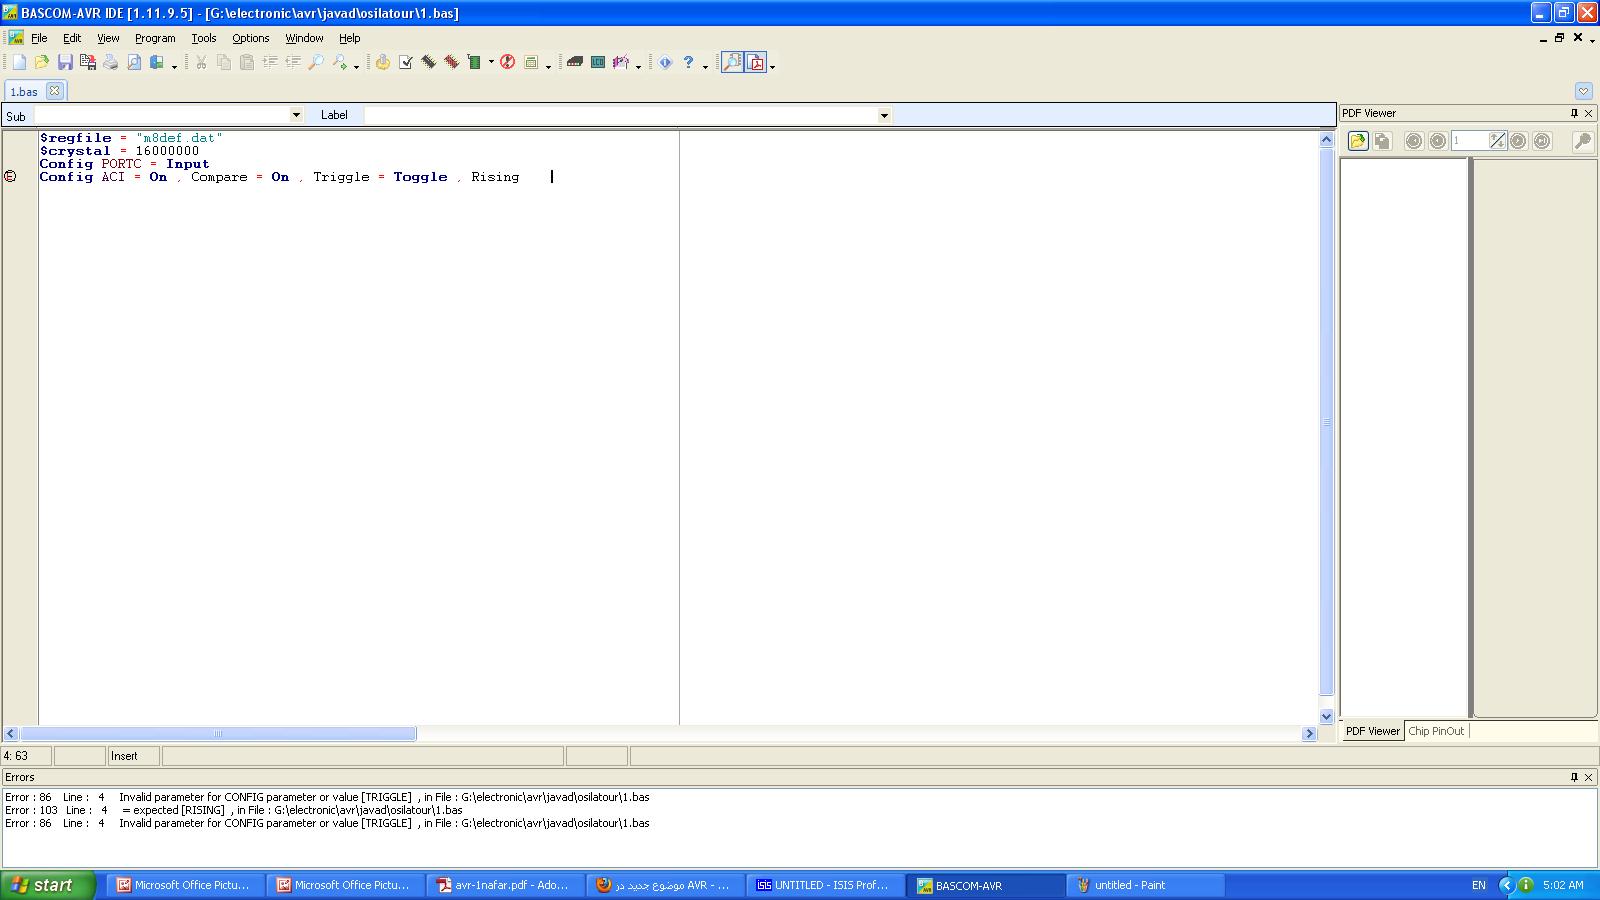Pin the PDF Viewer panel
The height and width of the screenshot is (900, 1600).
(1574, 113)
